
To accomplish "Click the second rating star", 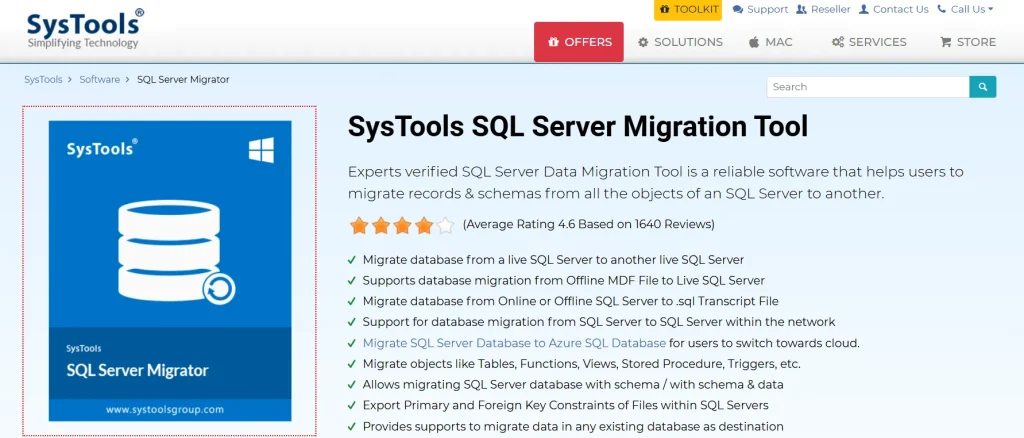I will coord(381,226).
